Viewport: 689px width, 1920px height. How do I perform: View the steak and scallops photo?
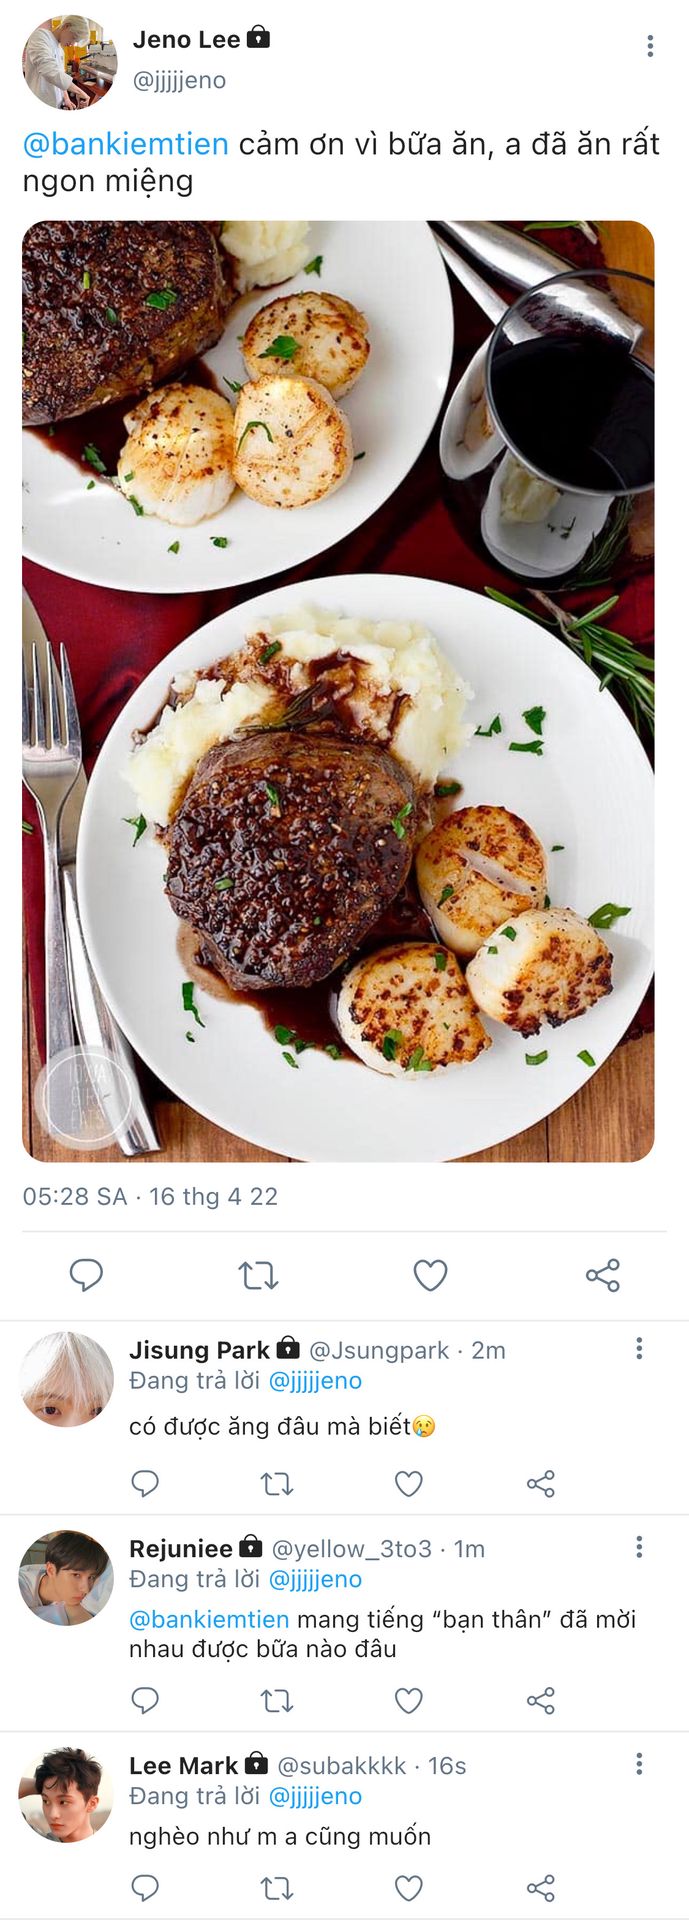click(x=338, y=691)
